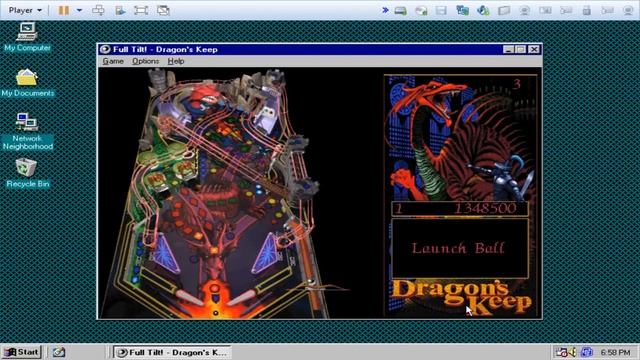The height and width of the screenshot is (360, 640).
Task: Click the left pinball flipper
Action: [x=190, y=298]
